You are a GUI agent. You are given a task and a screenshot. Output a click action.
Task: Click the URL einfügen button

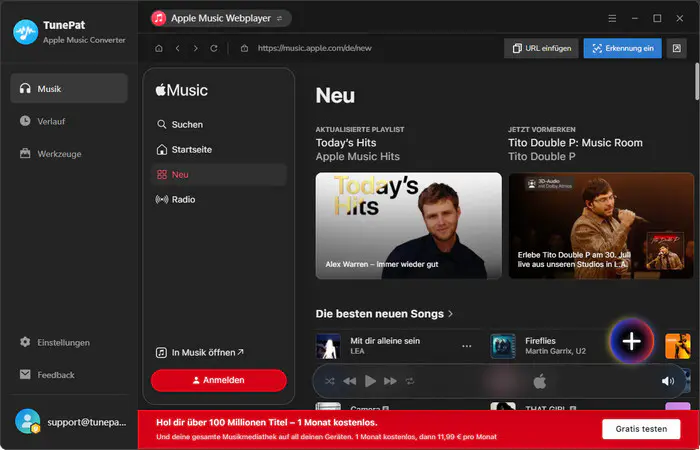point(541,48)
